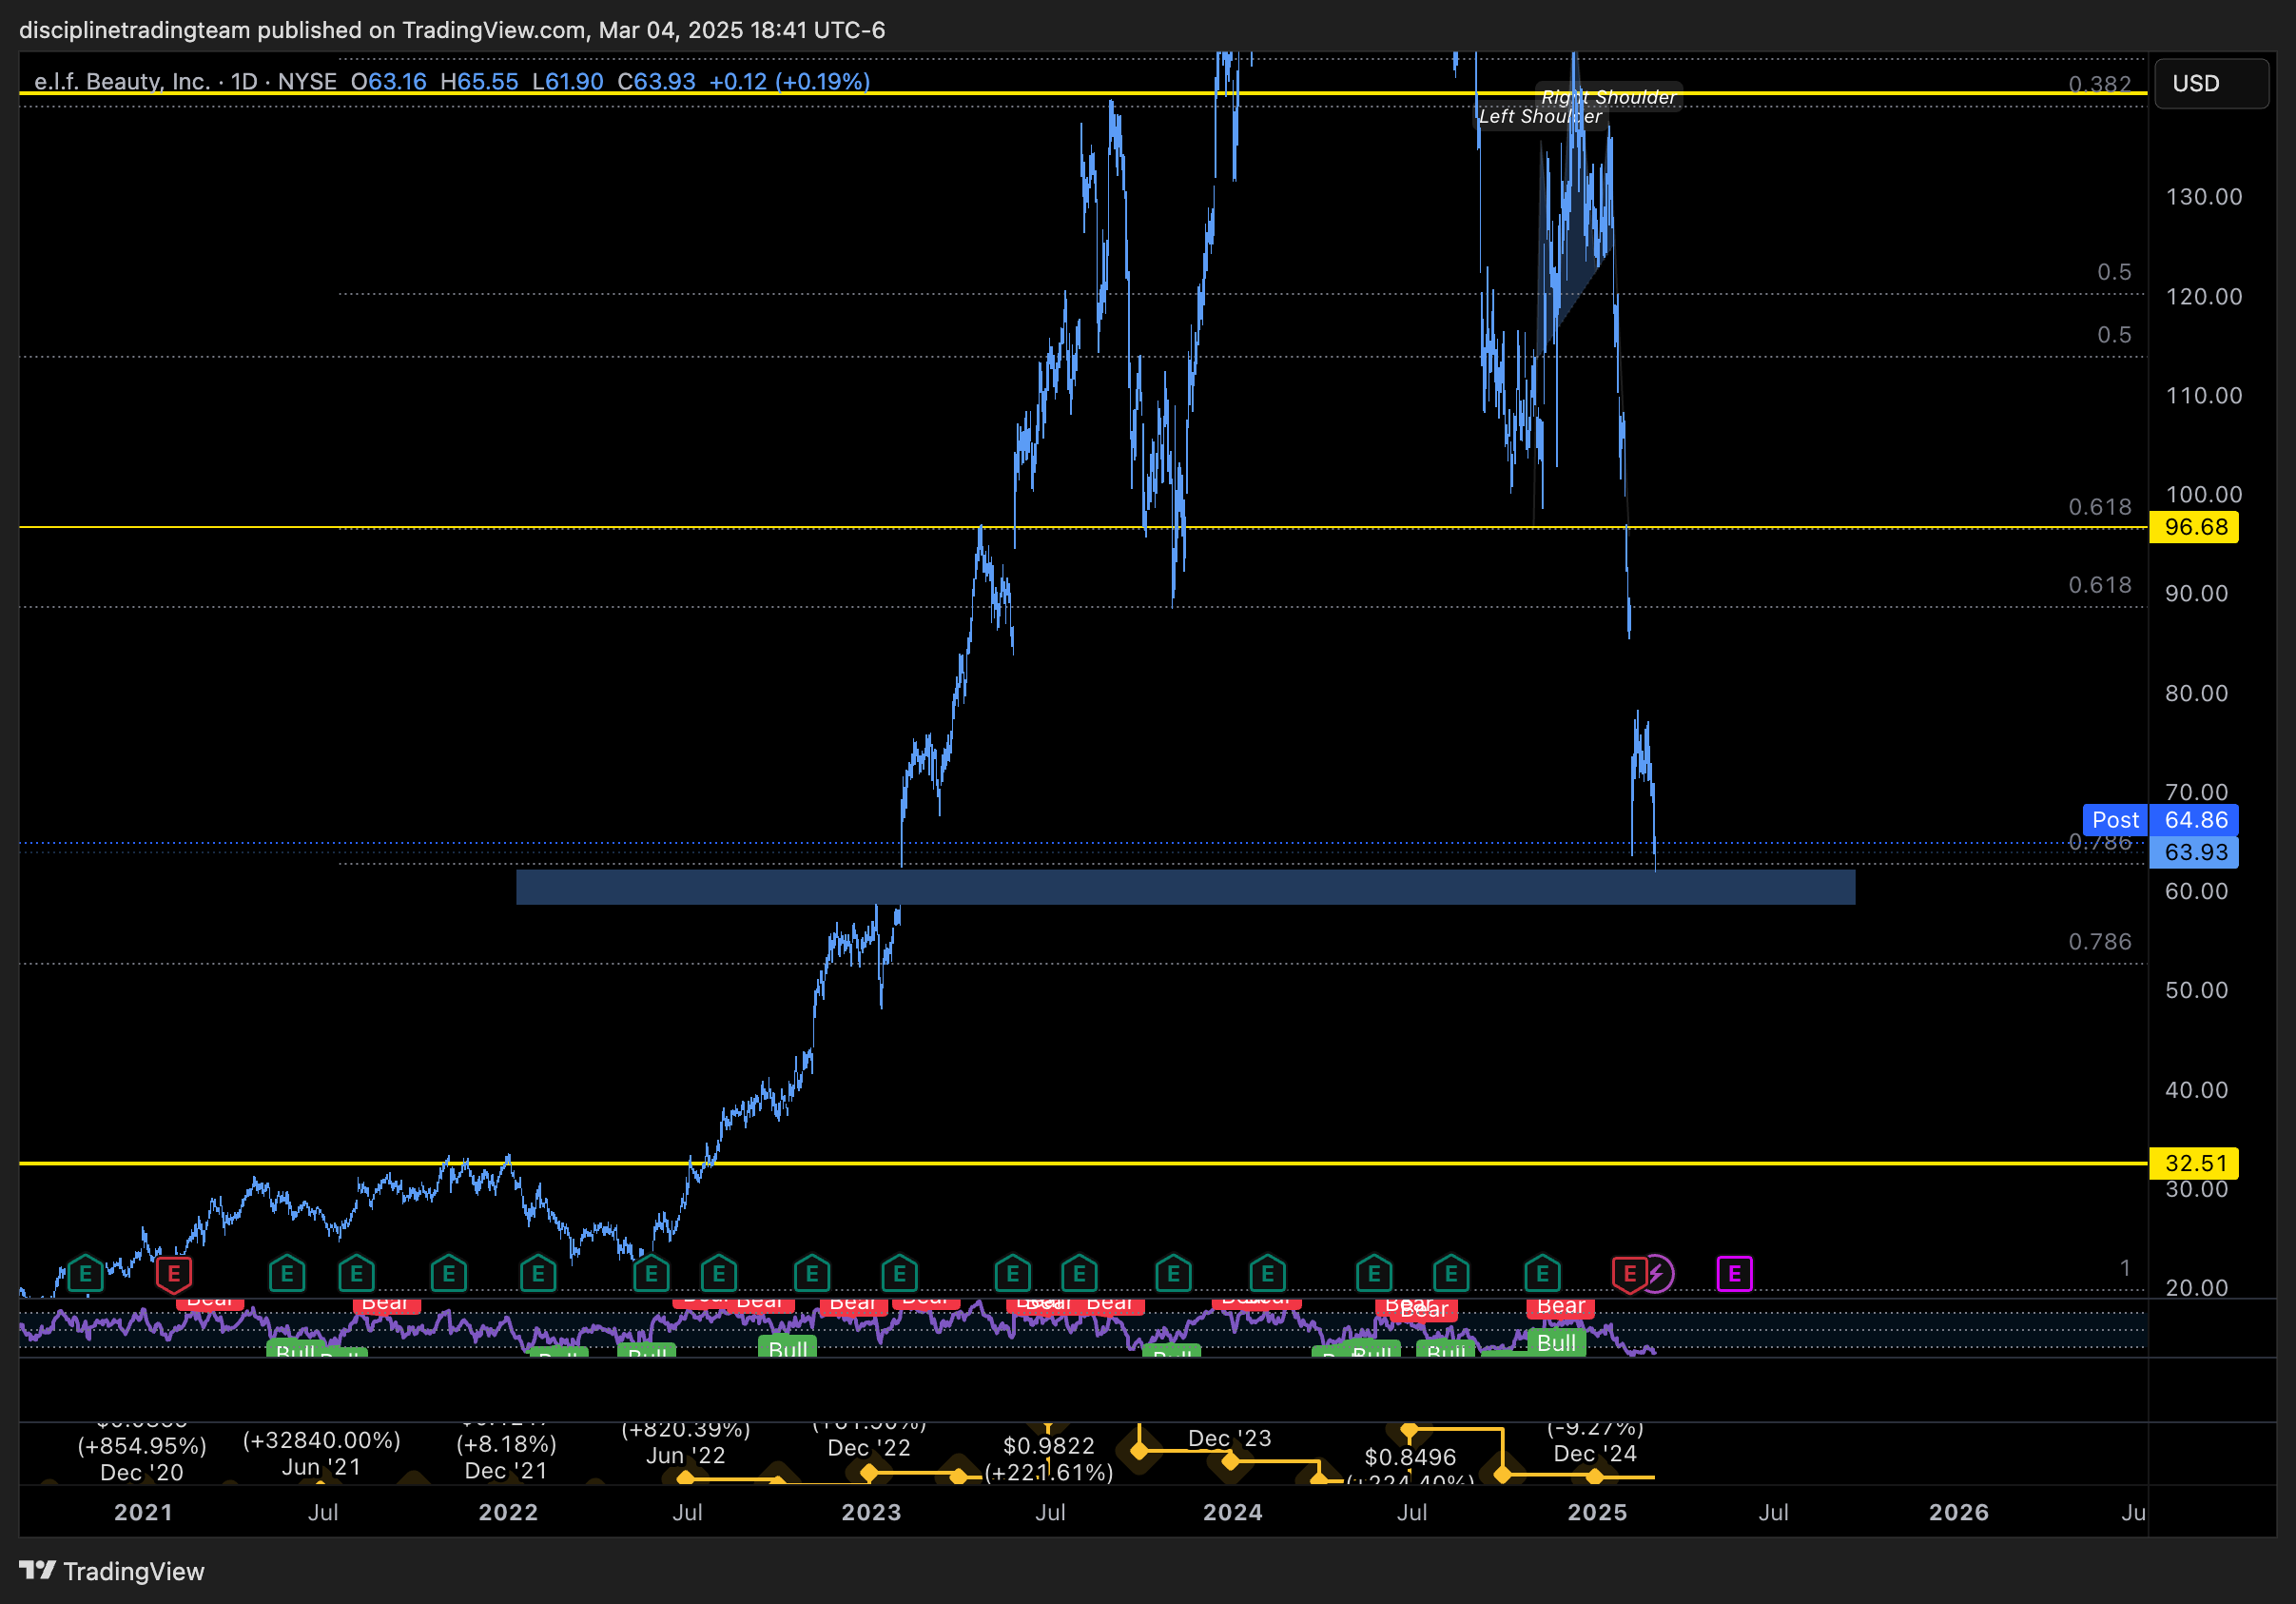The height and width of the screenshot is (1604, 2296).
Task: Click the (+854.95%) earnings change text
Action: click(x=142, y=1446)
